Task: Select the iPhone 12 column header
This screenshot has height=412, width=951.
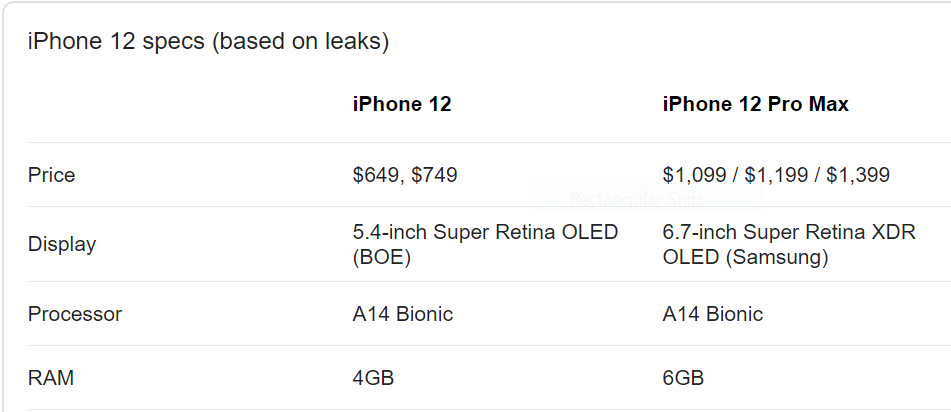Action: [402, 104]
